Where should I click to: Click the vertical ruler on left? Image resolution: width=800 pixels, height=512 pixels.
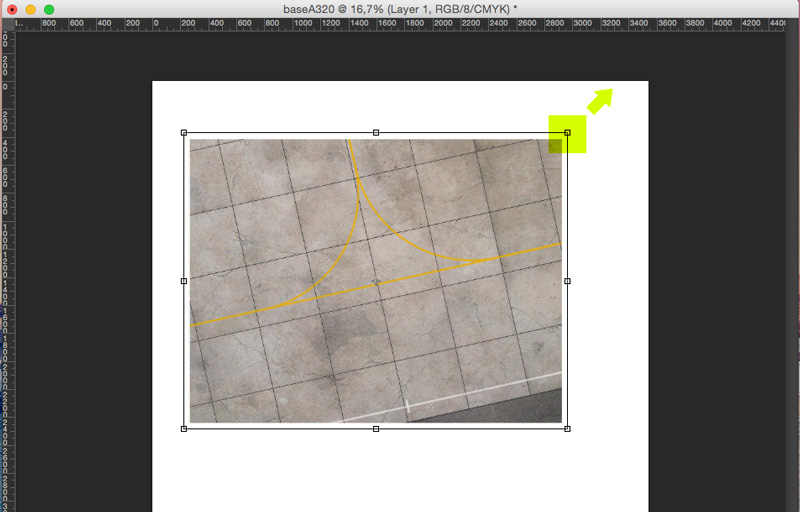[8, 271]
